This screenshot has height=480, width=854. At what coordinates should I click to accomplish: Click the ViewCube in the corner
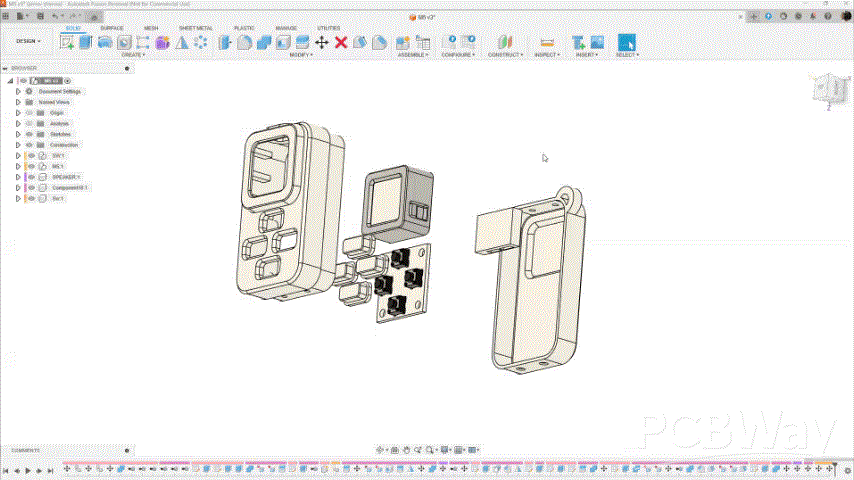click(x=828, y=87)
